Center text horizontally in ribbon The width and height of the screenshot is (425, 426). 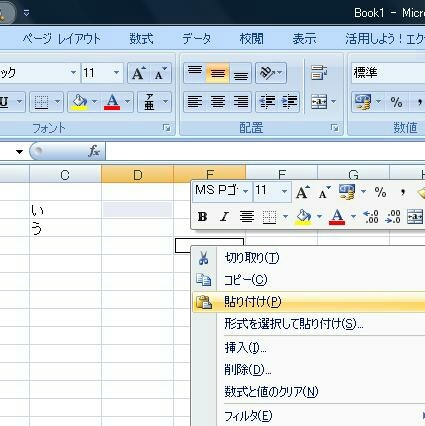218,102
